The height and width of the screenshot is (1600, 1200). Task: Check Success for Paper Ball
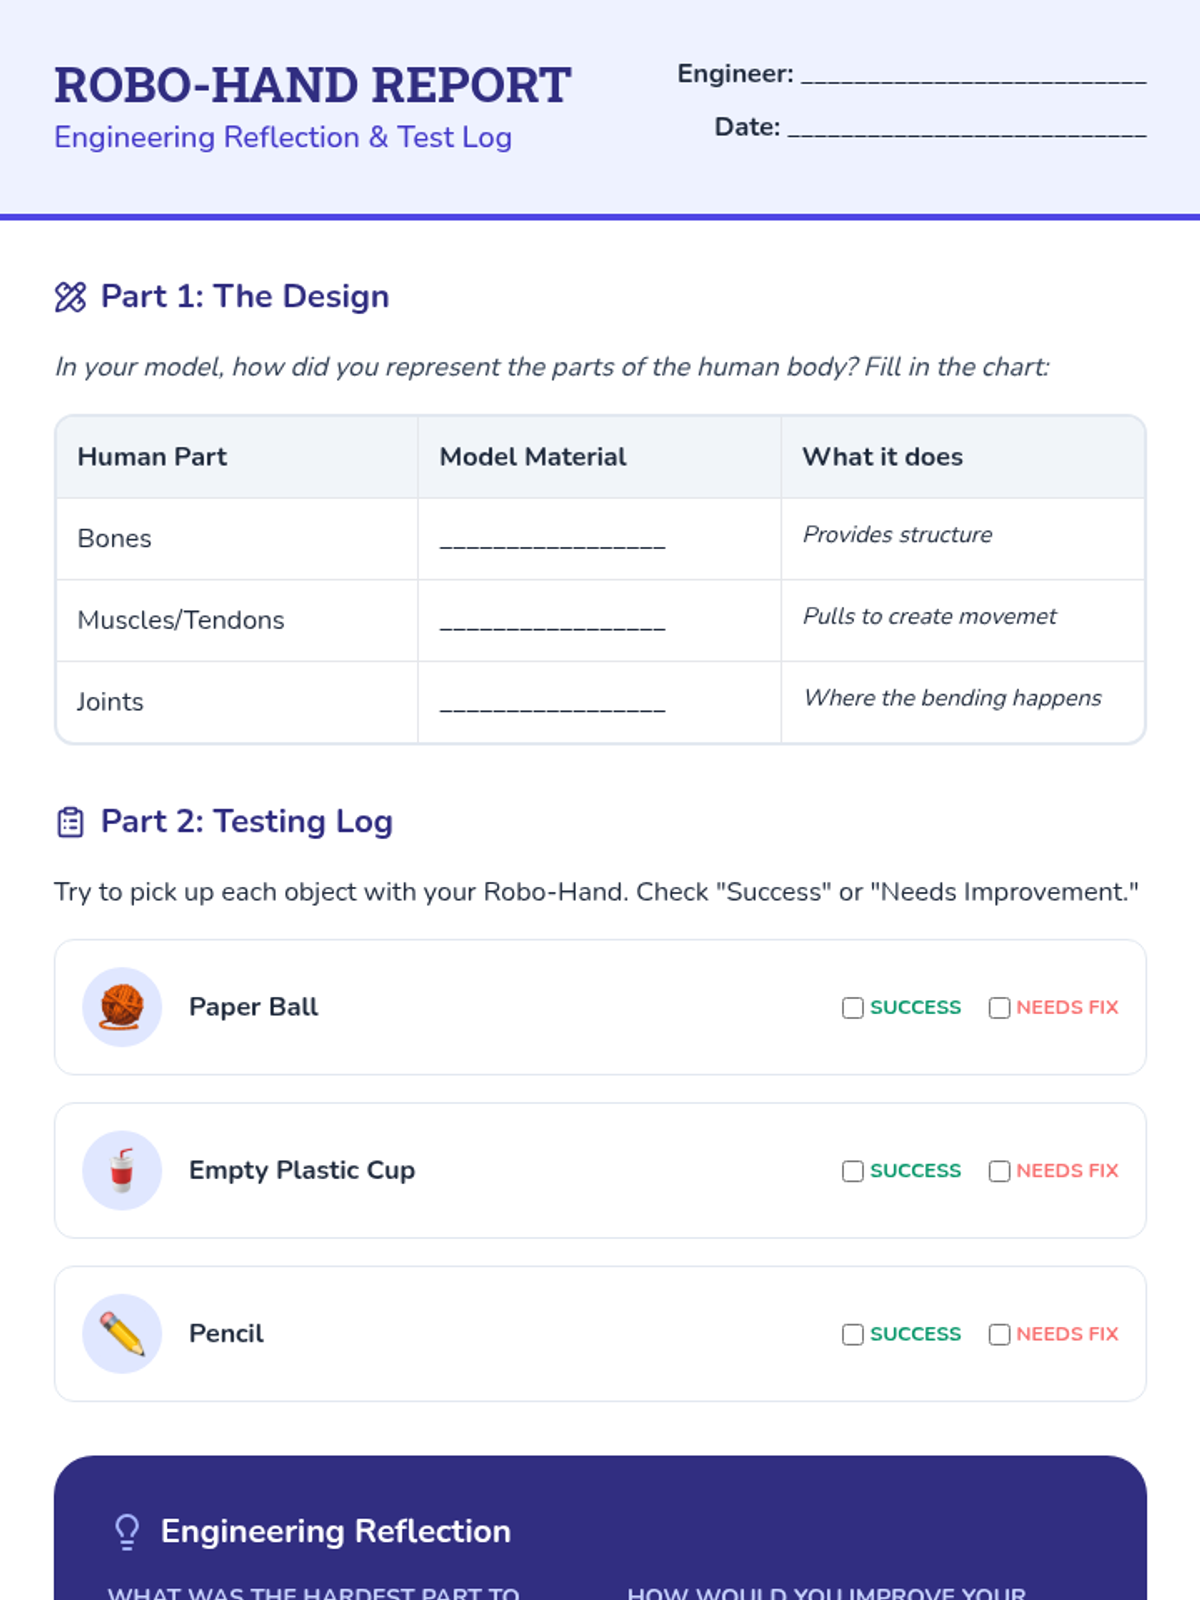point(853,1008)
